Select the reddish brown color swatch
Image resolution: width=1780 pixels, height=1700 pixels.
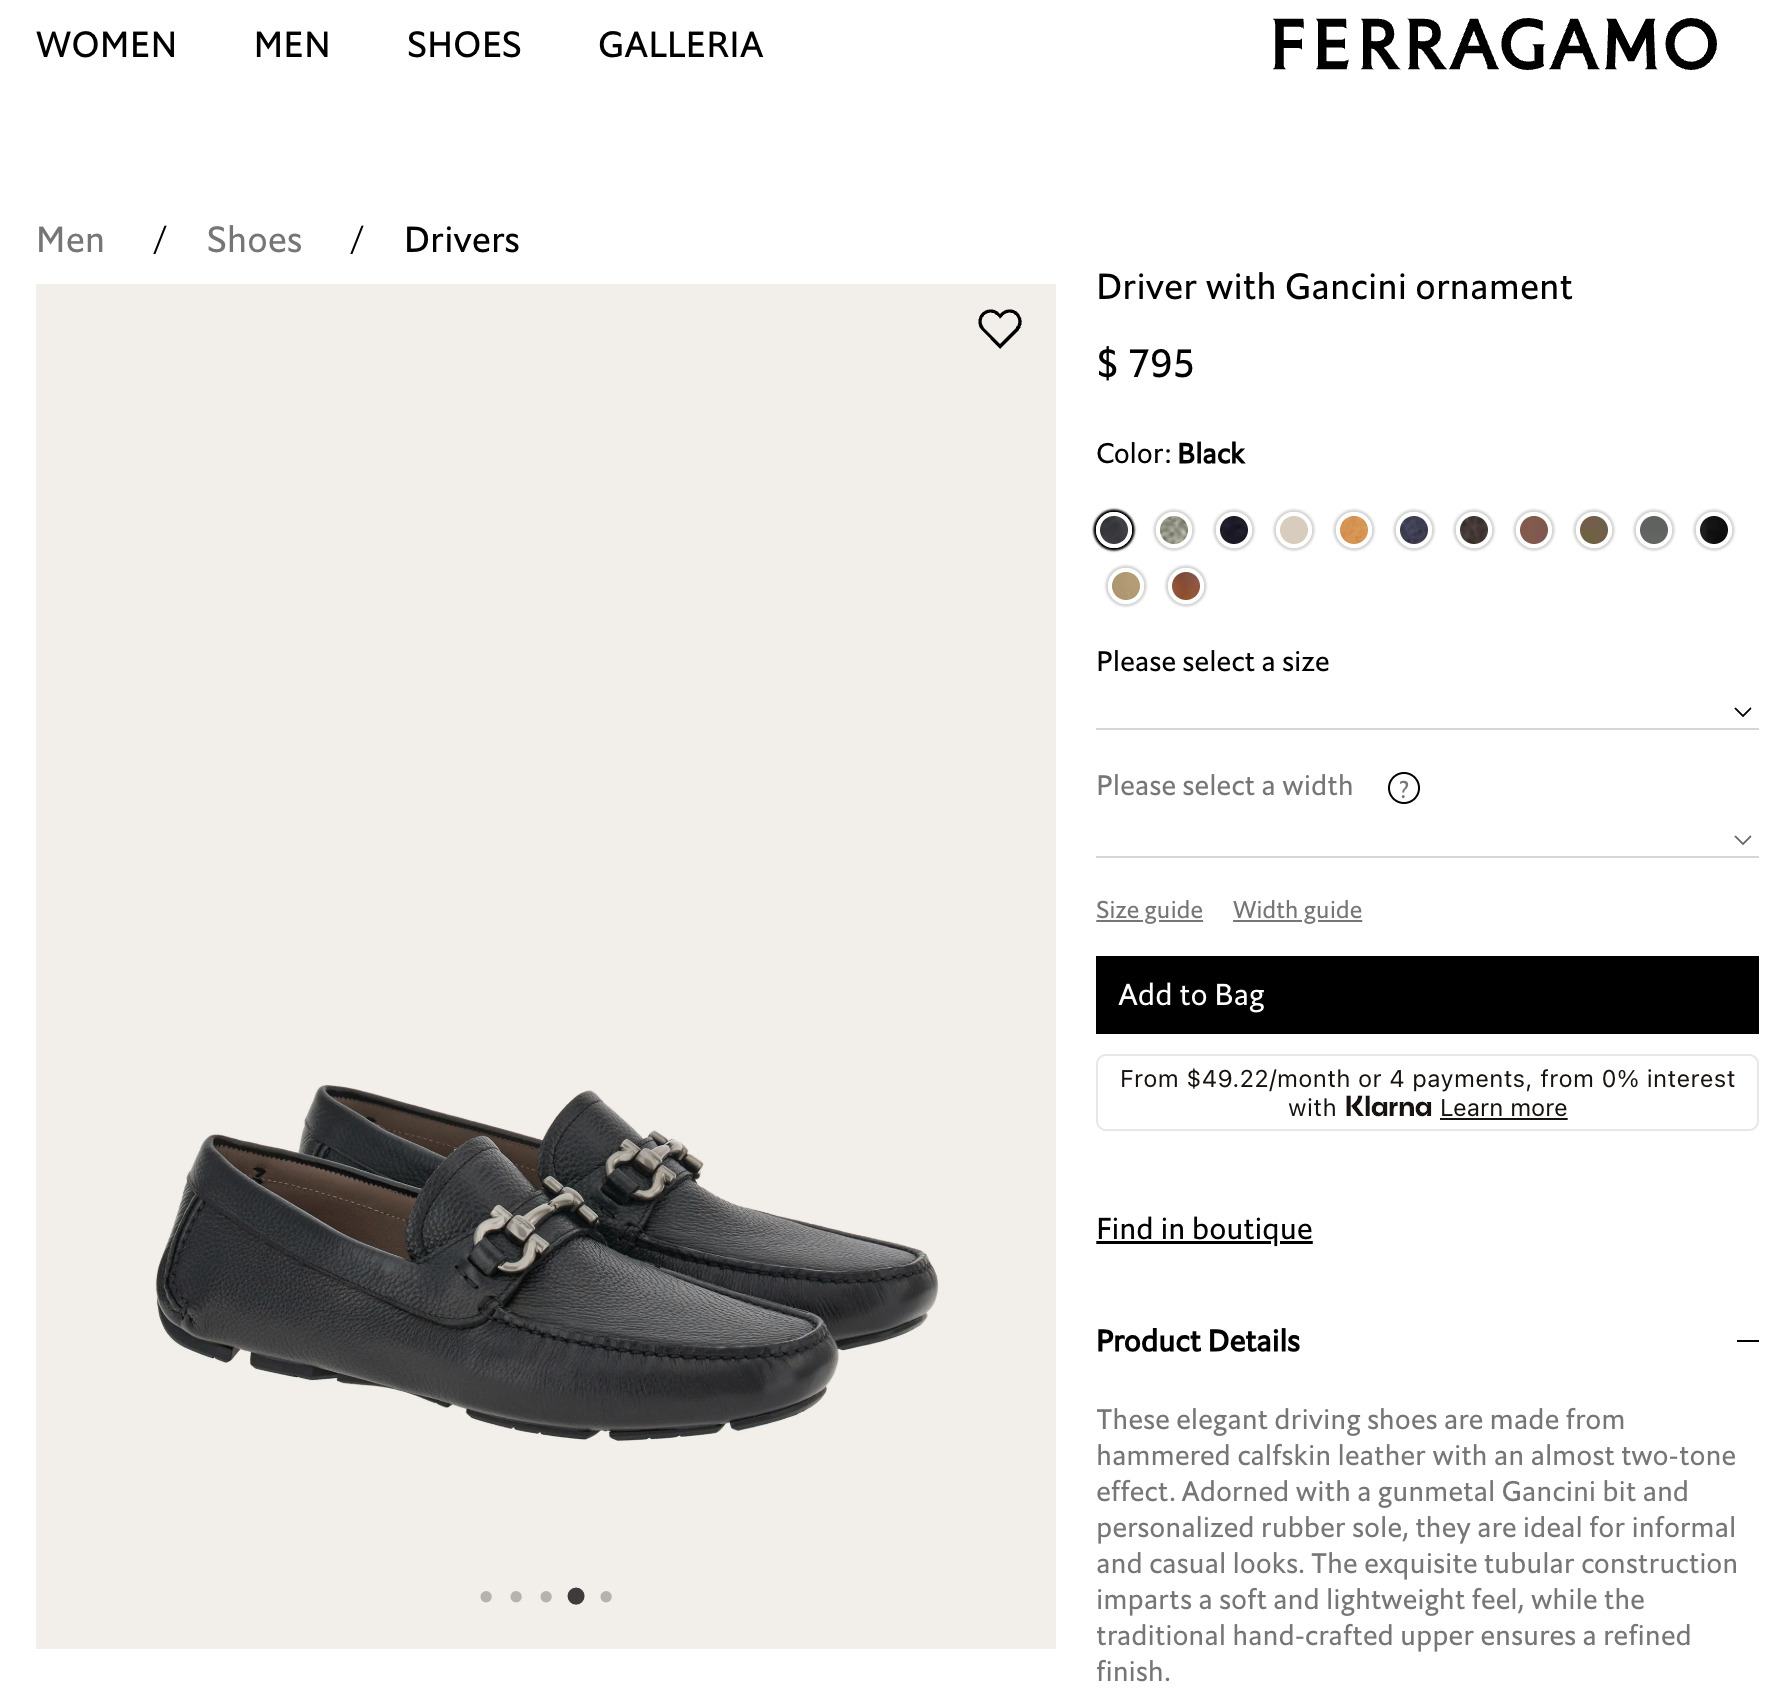tap(1535, 530)
